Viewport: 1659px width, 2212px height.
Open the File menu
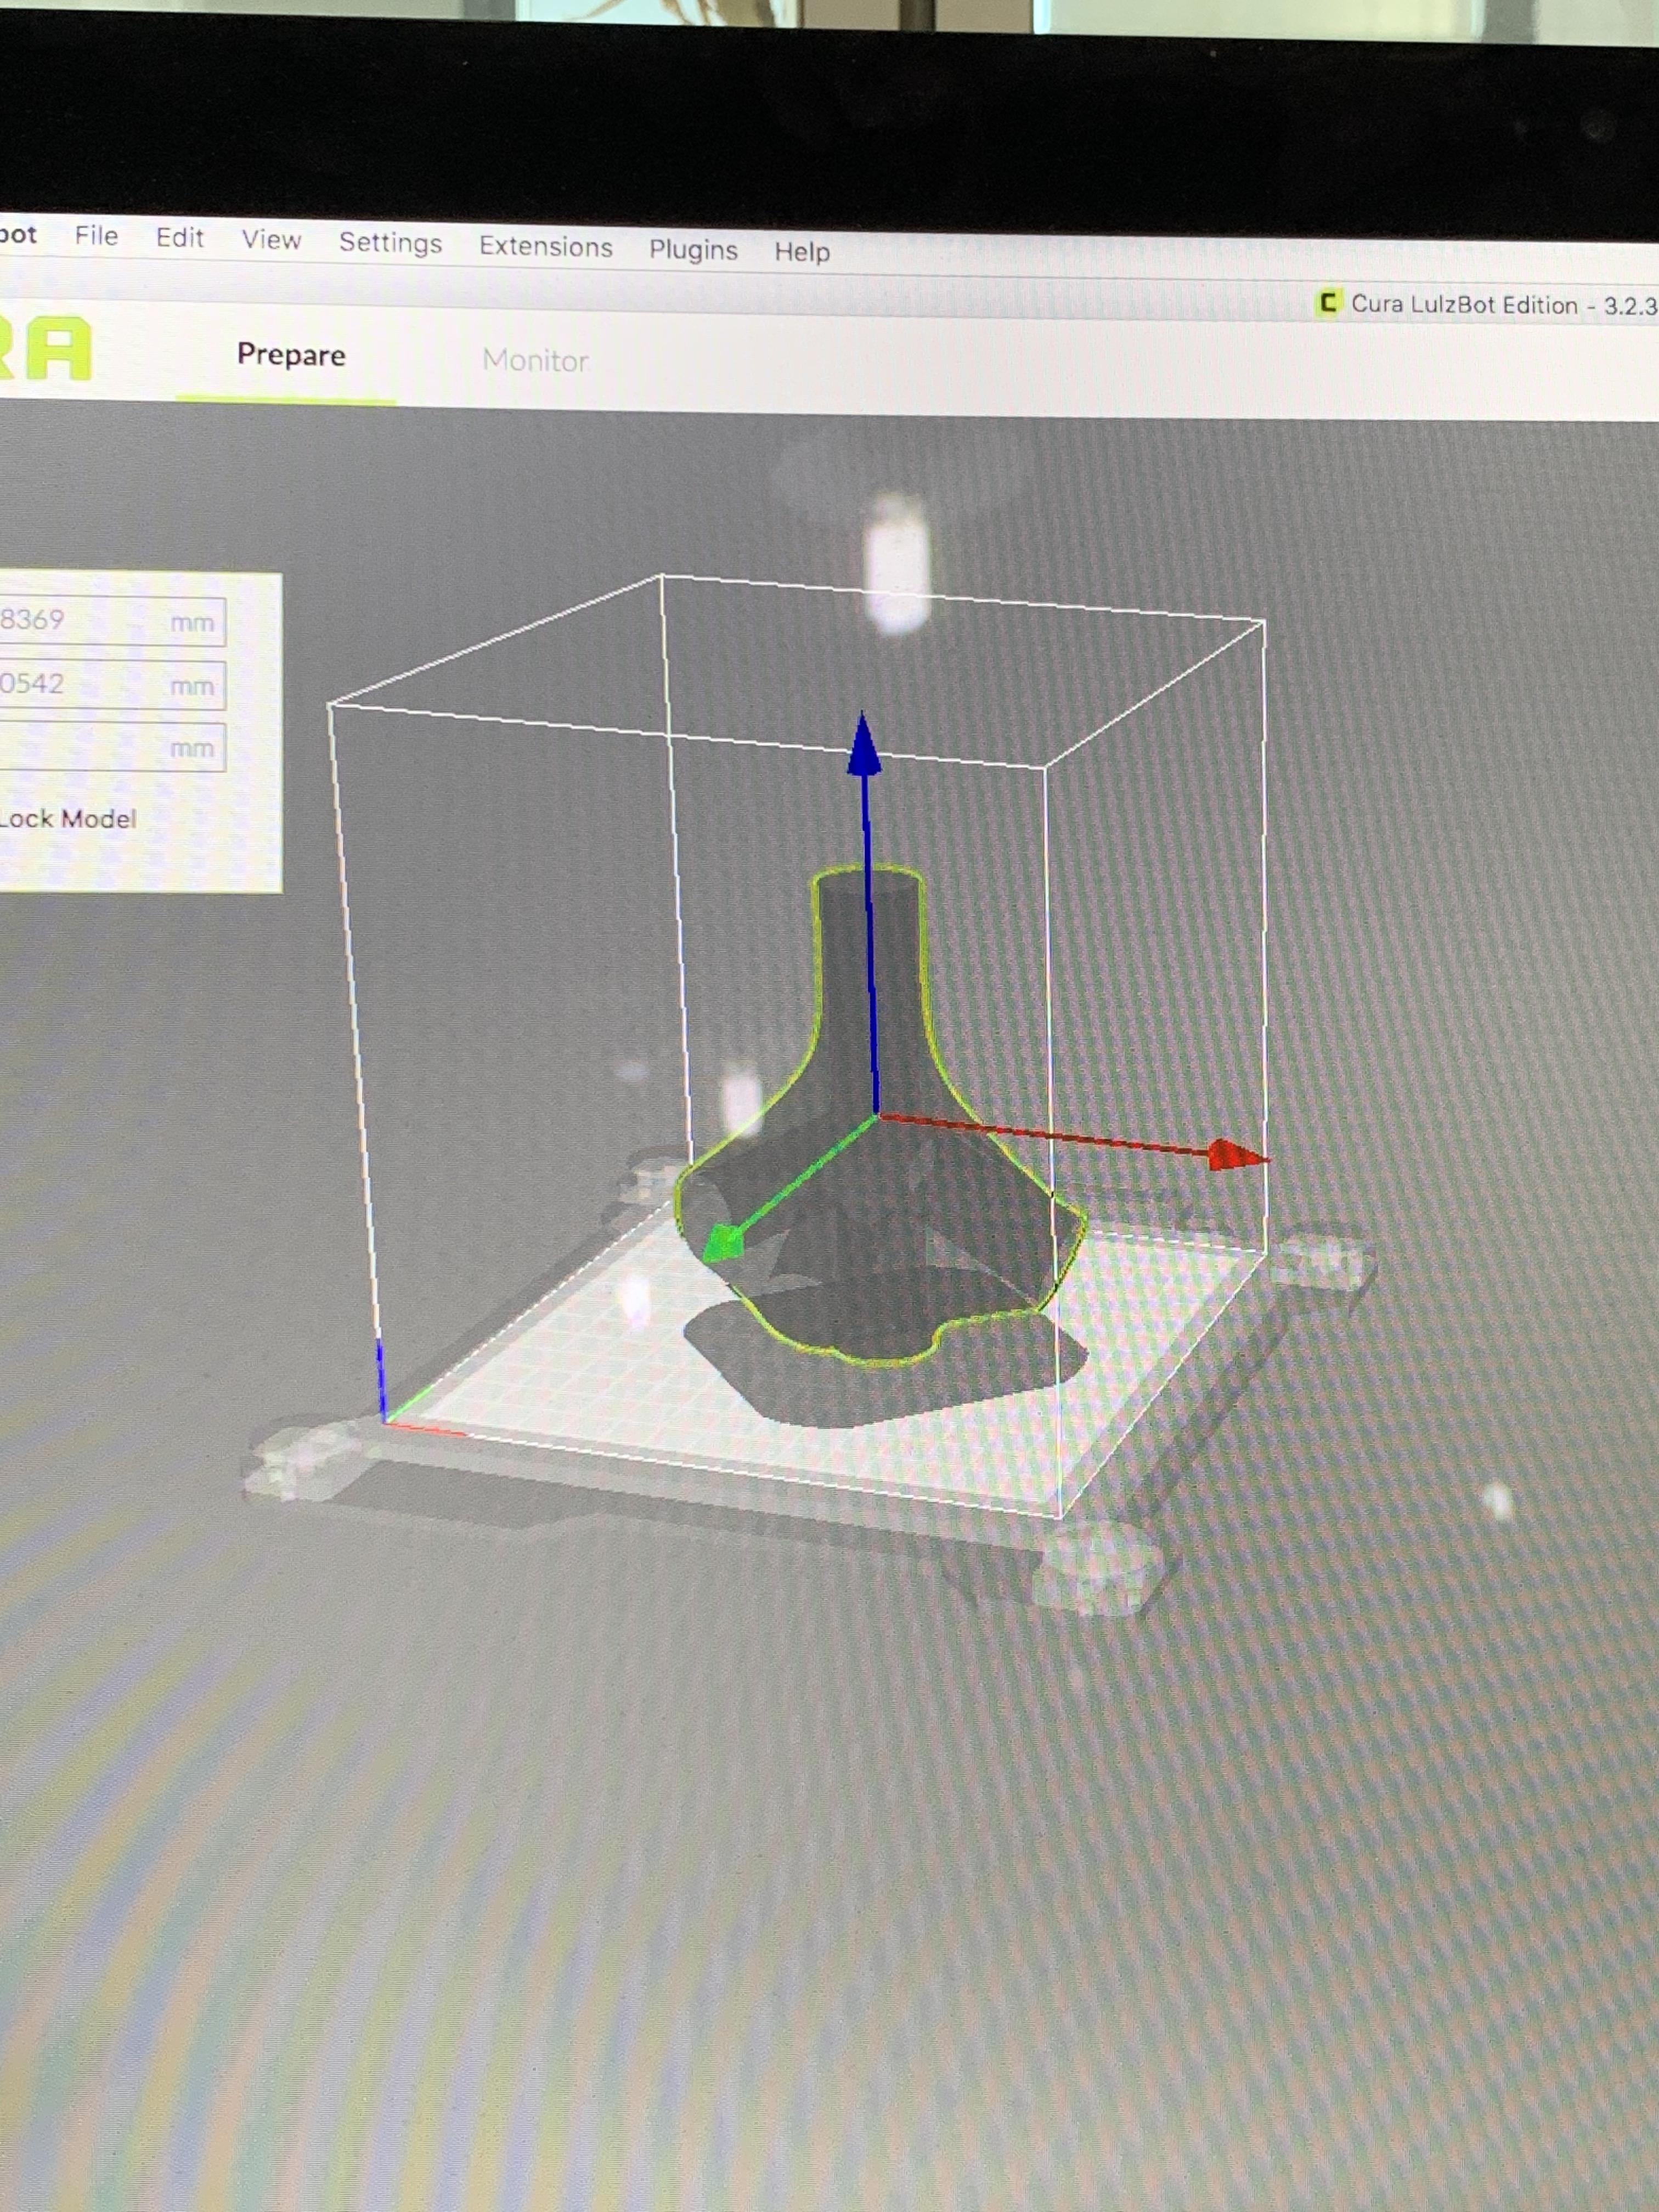pos(96,236)
